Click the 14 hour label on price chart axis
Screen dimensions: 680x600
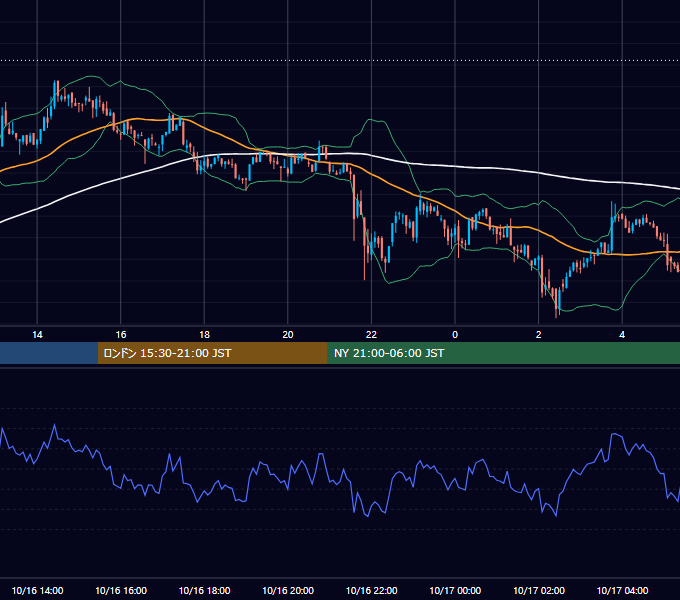(37, 335)
